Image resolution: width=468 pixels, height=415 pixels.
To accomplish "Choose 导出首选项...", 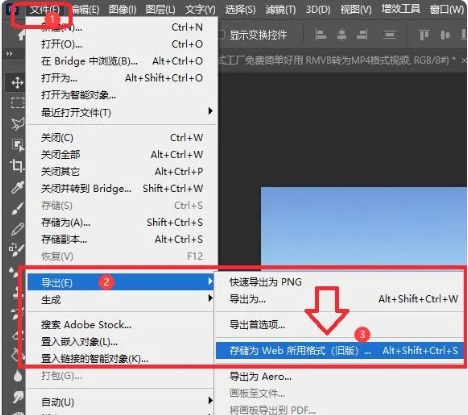I will click(339, 324).
